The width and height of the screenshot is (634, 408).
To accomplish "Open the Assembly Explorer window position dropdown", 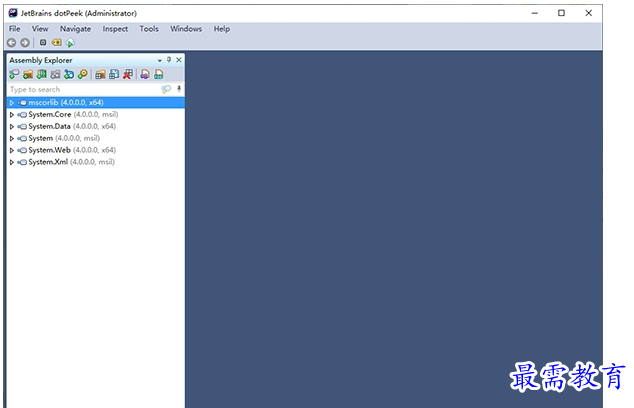I will point(160,60).
